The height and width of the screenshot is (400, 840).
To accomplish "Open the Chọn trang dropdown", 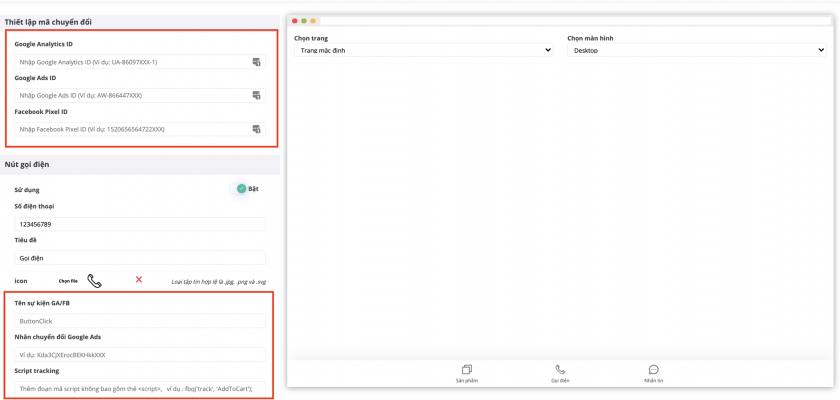I will pos(423,50).
